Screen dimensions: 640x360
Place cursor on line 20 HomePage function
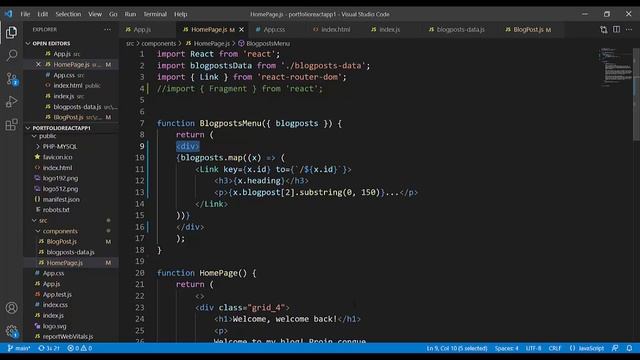point(207,273)
